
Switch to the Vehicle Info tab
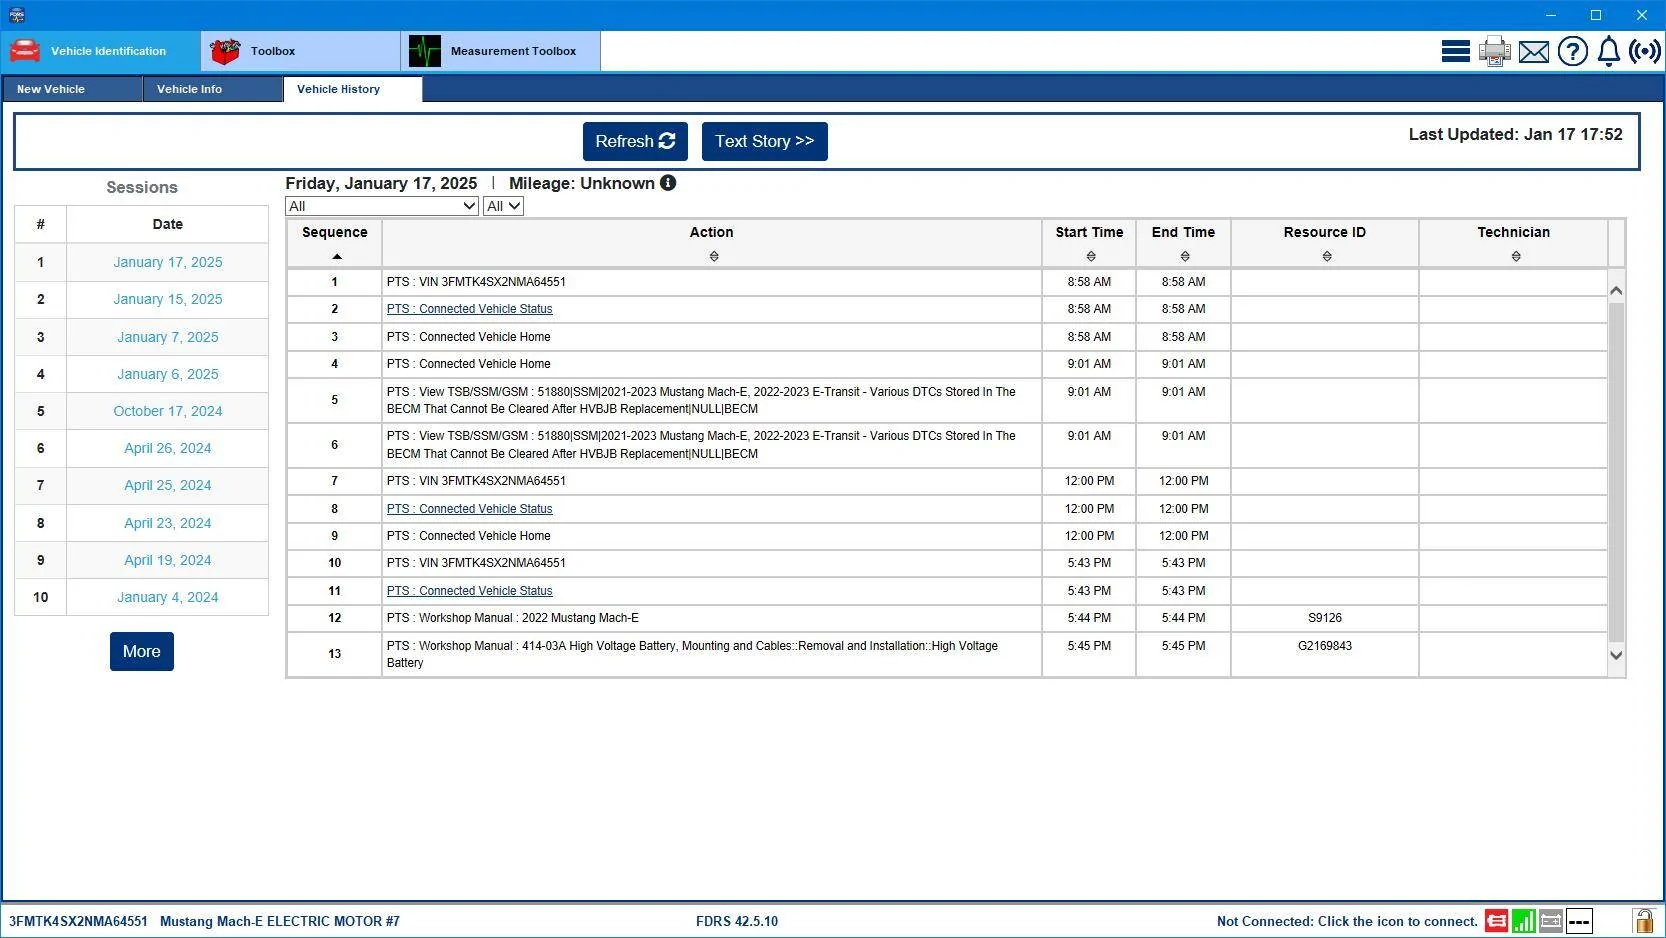[x=212, y=89]
